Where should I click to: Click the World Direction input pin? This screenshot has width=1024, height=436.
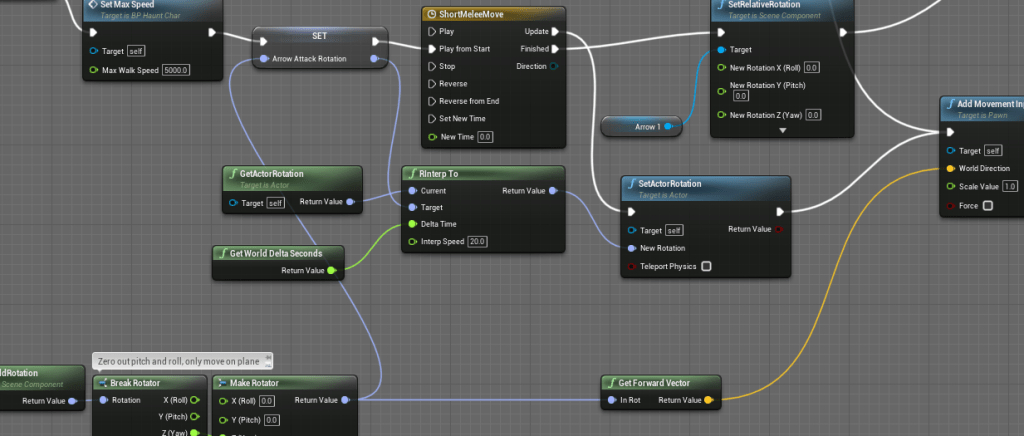[950, 168]
